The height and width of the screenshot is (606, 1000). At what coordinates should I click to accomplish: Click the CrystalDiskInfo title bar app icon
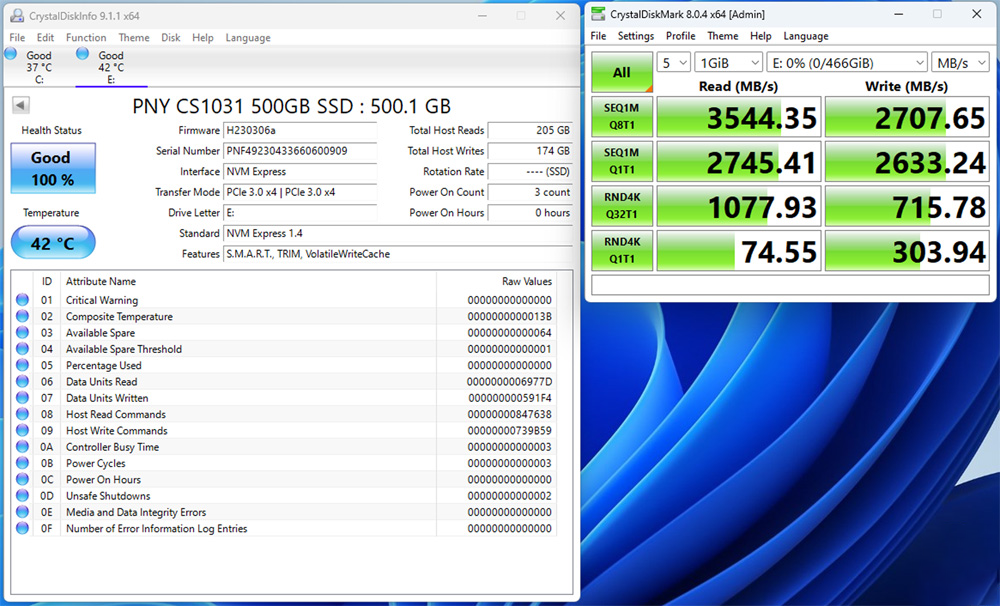click(17, 16)
